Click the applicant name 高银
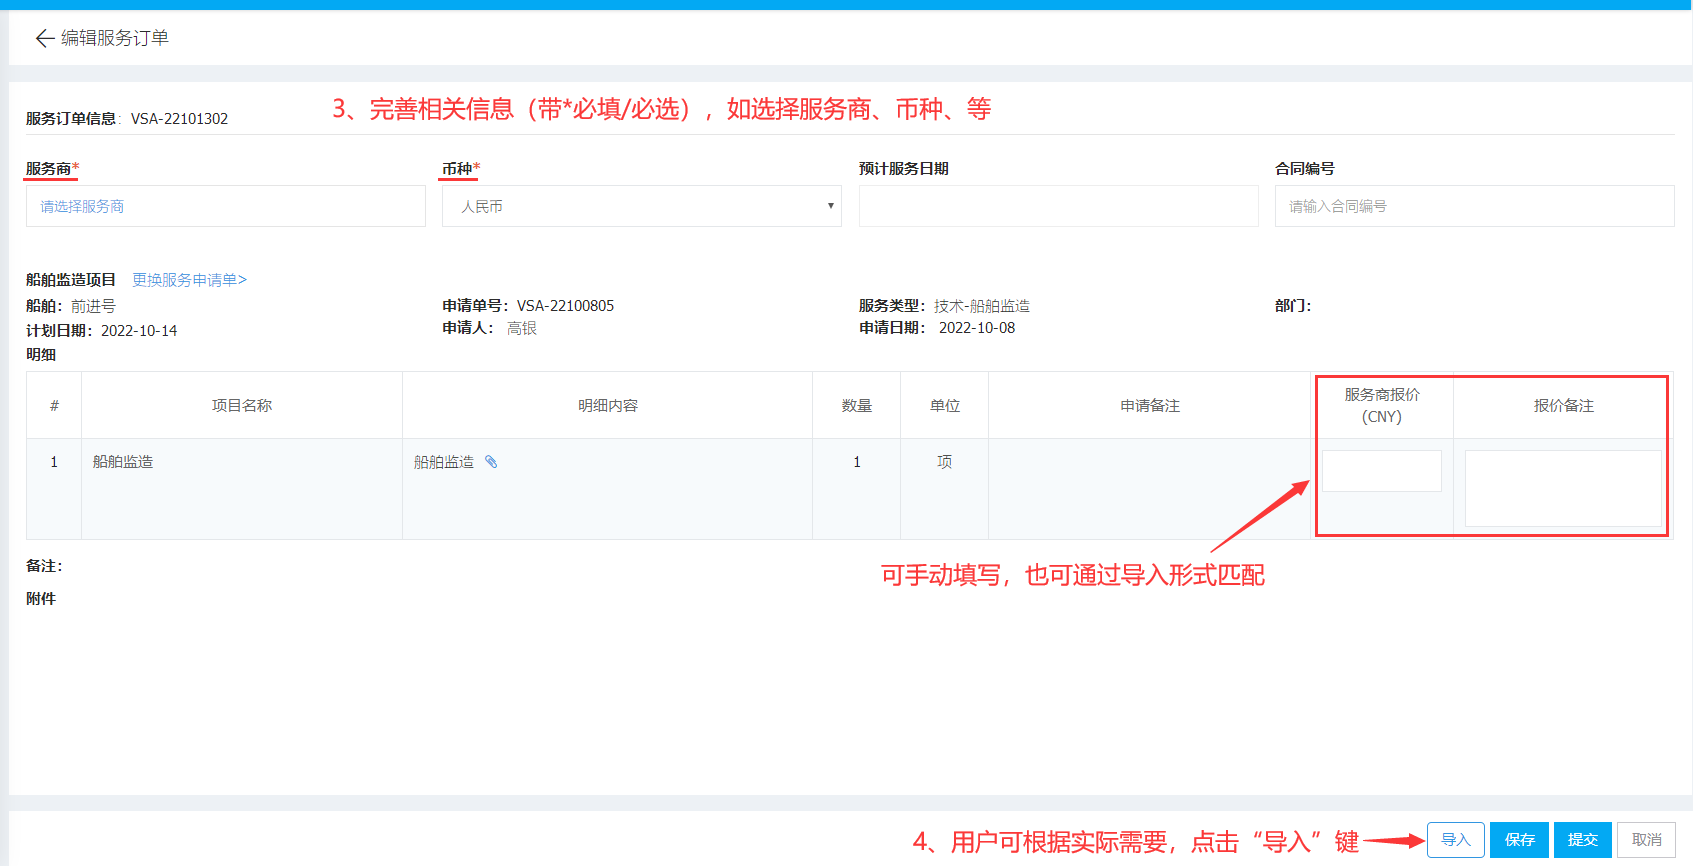 coord(522,328)
